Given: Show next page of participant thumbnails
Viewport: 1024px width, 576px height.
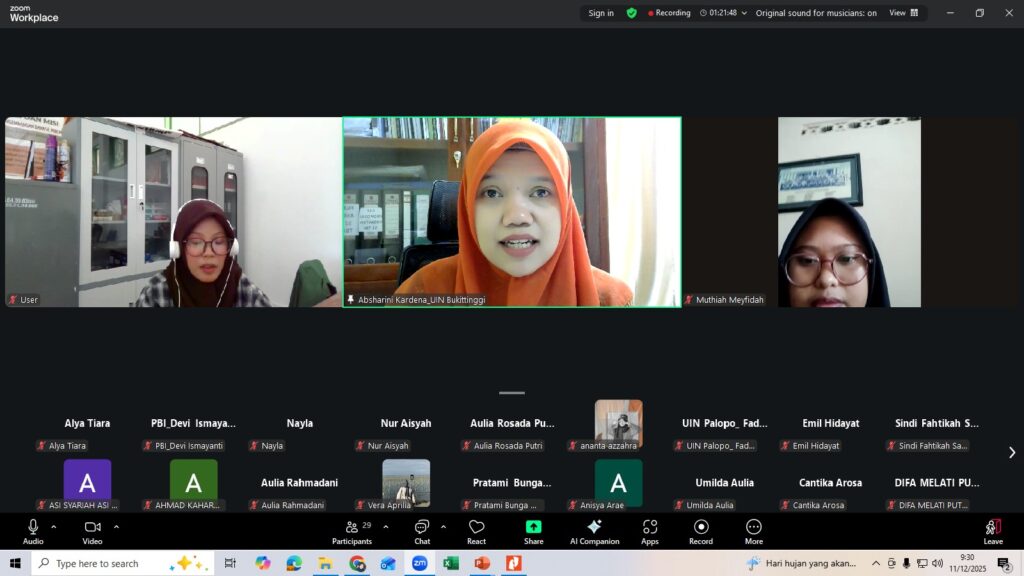Looking at the screenshot, I should [x=1011, y=452].
